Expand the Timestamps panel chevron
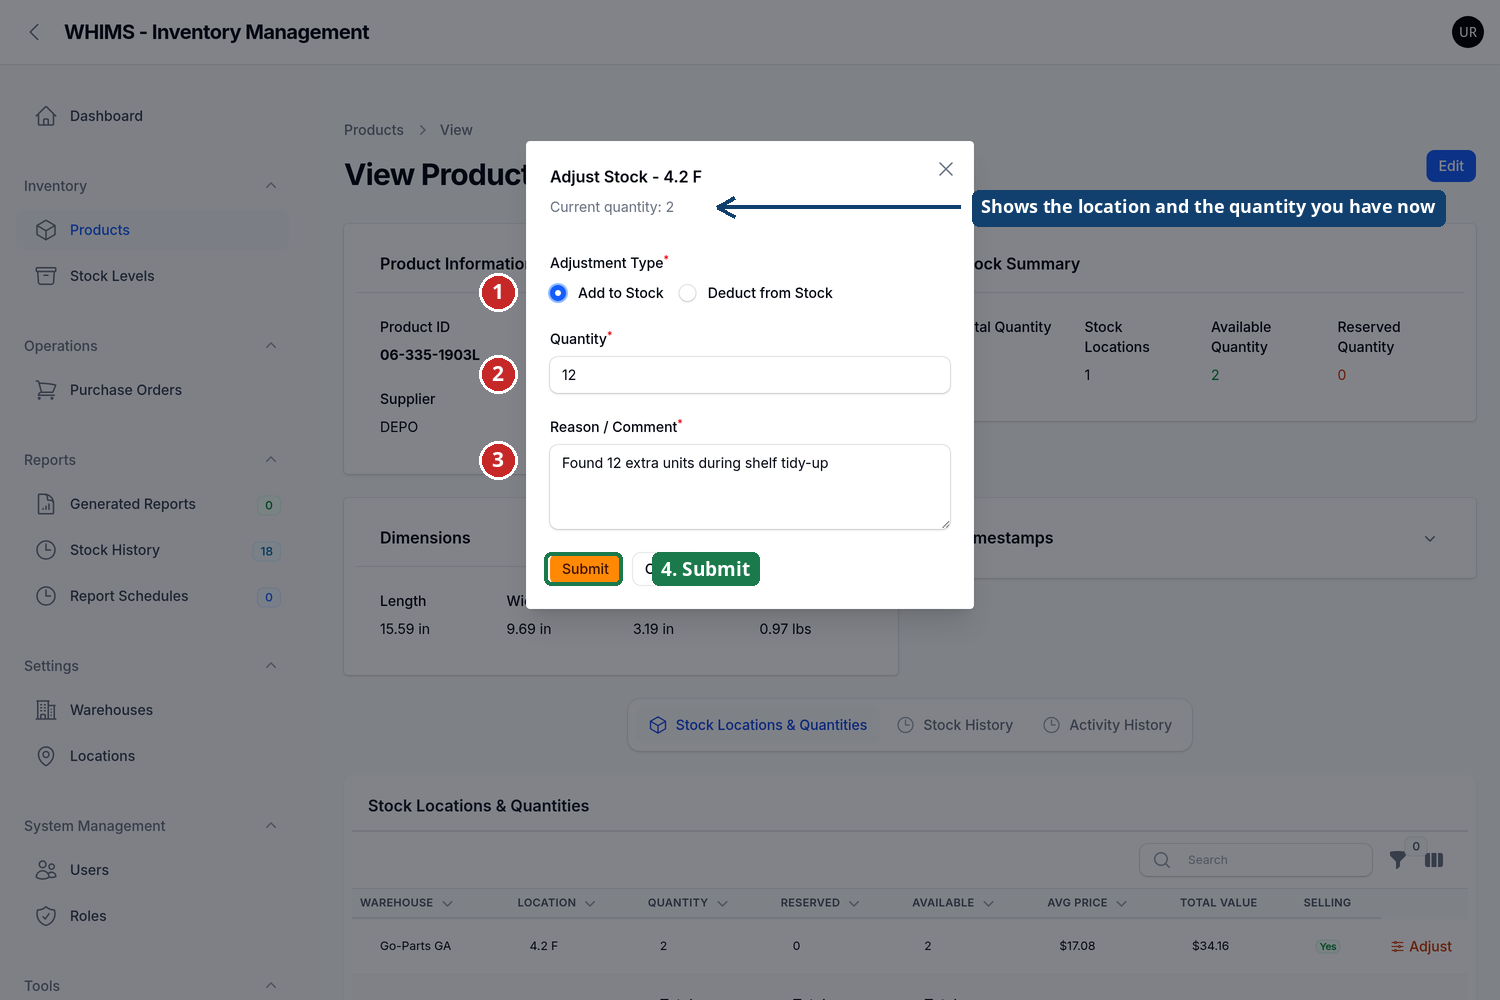The width and height of the screenshot is (1500, 1000). click(x=1430, y=538)
